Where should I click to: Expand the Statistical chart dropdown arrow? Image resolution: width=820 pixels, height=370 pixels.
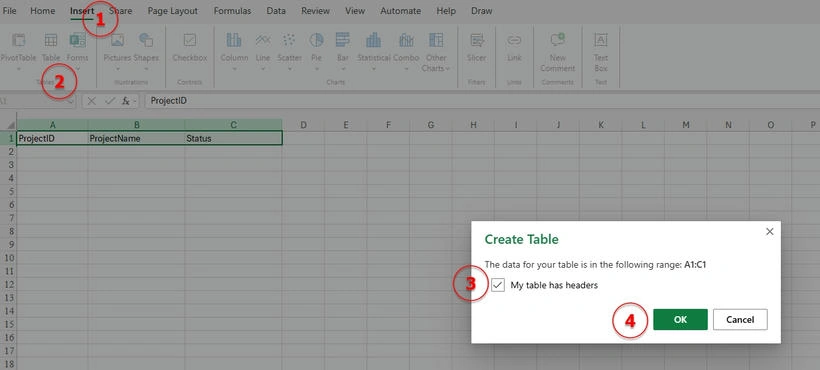pos(373,68)
